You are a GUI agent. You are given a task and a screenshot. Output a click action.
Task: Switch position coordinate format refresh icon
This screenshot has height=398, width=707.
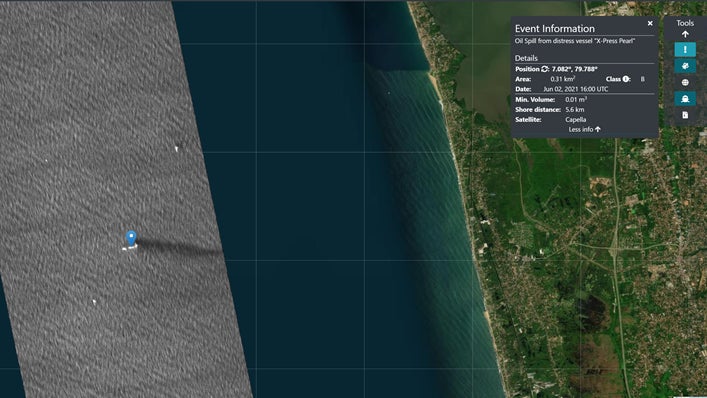[545, 69]
